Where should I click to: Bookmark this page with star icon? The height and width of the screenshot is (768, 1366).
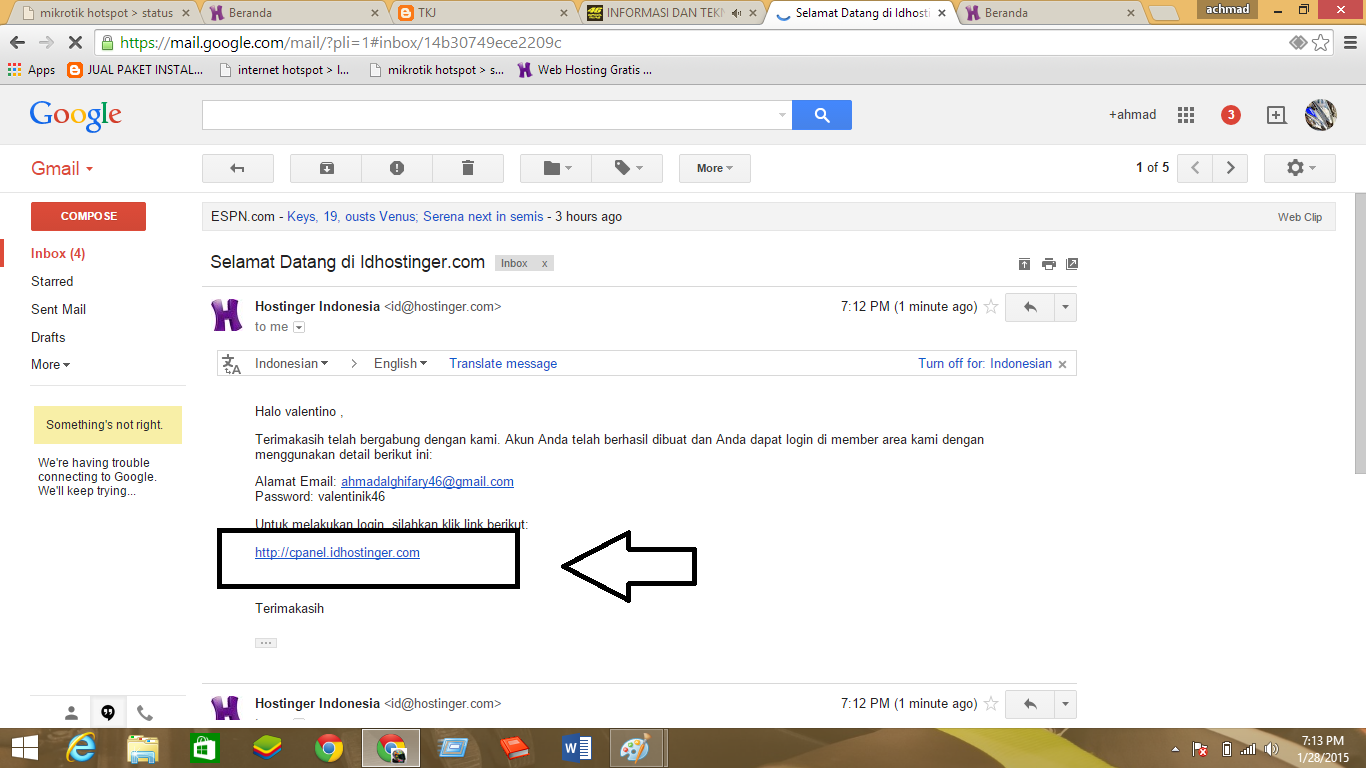pyautogui.click(x=1321, y=43)
